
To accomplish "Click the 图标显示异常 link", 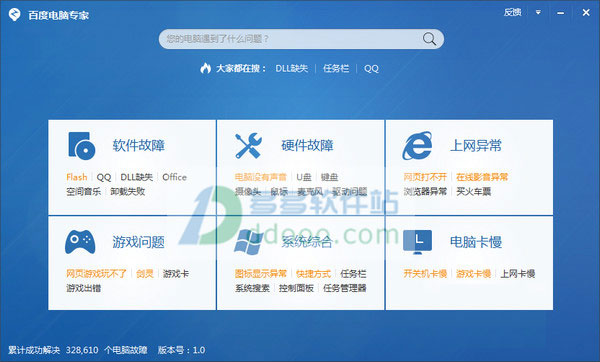I will (x=261, y=274).
